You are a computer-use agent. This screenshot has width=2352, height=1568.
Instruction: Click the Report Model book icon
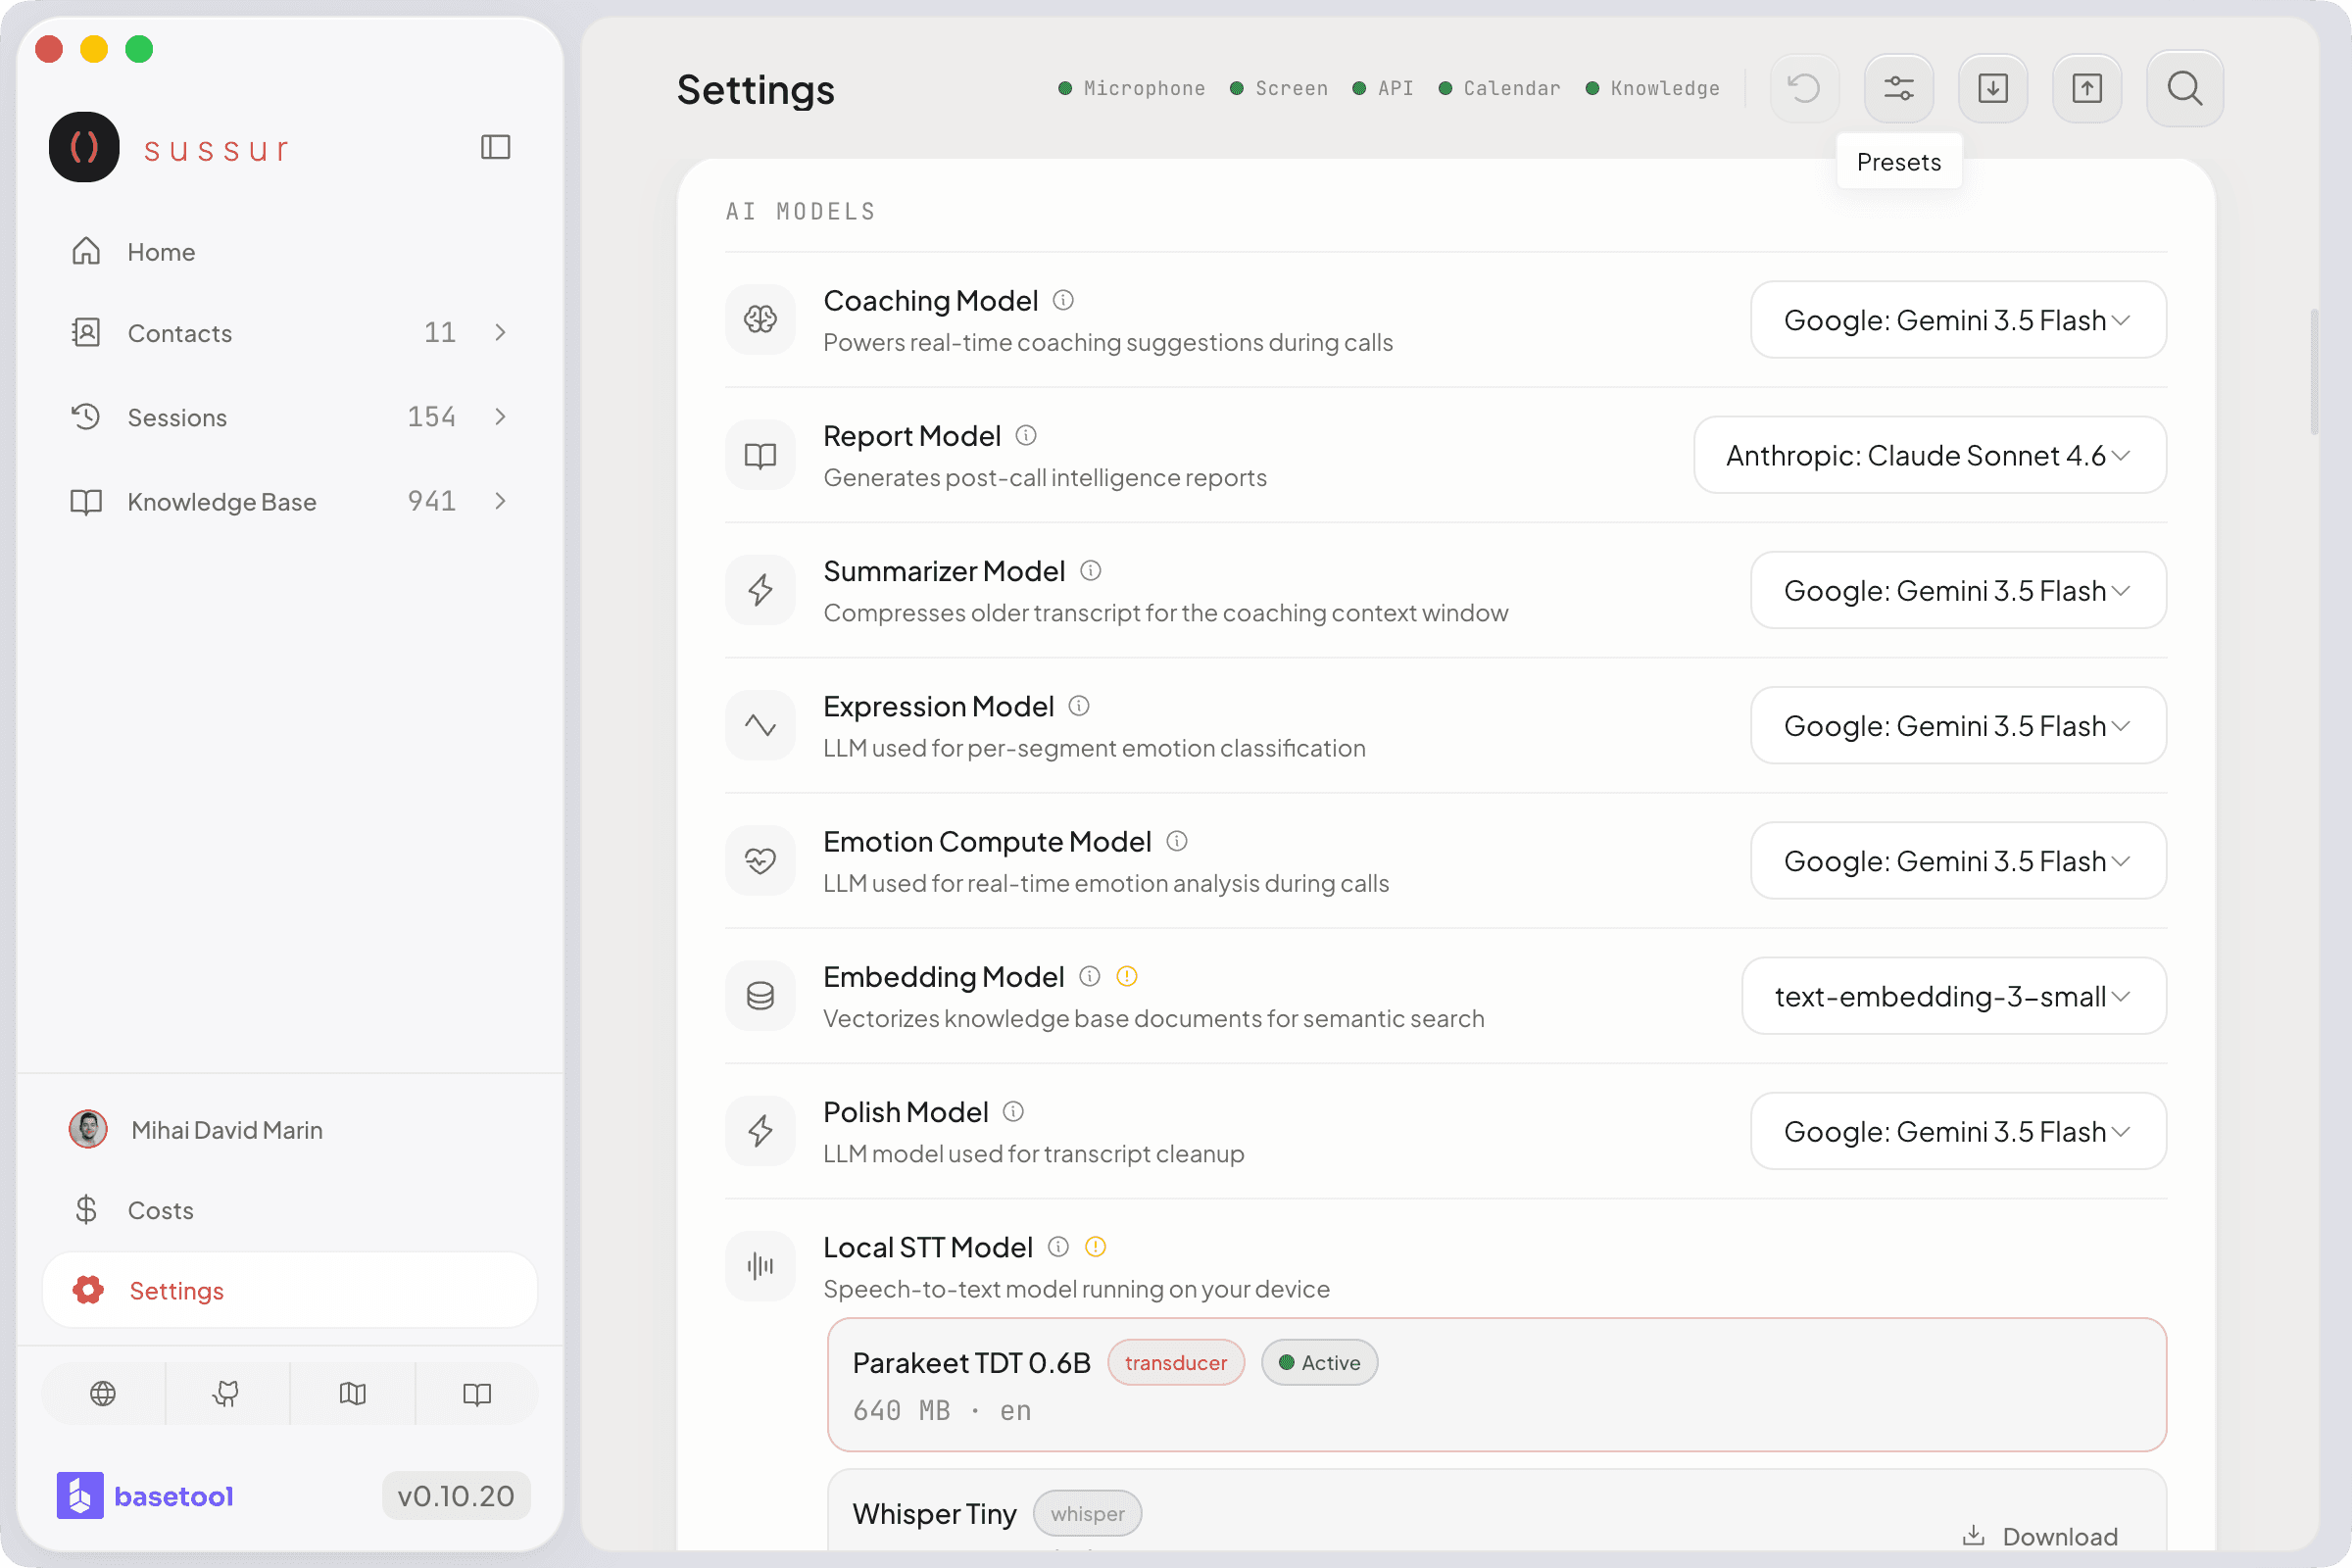(x=760, y=455)
